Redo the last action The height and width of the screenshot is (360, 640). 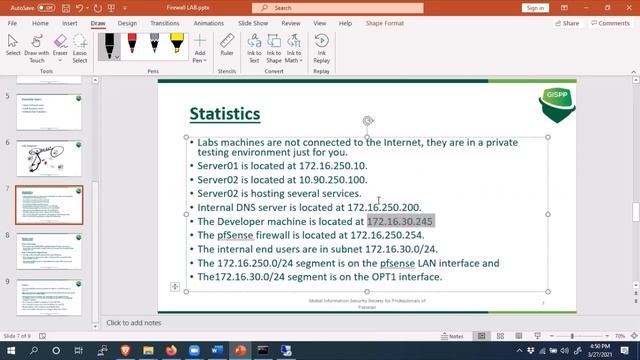98,8
